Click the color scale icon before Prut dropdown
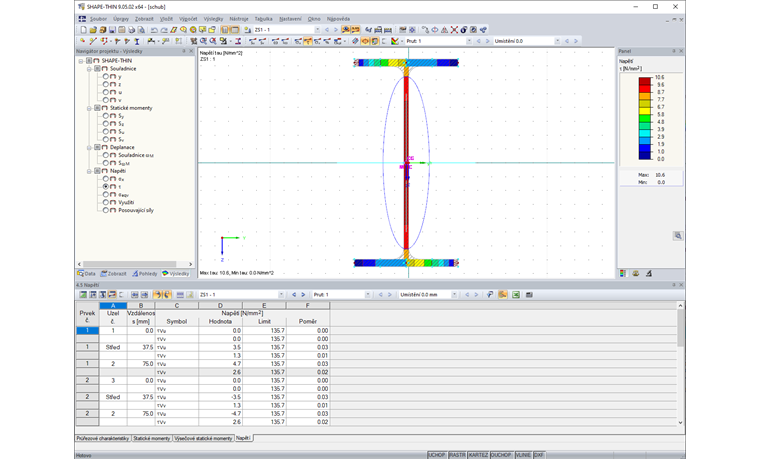The width and height of the screenshot is (760, 459). [x=394, y=41]
